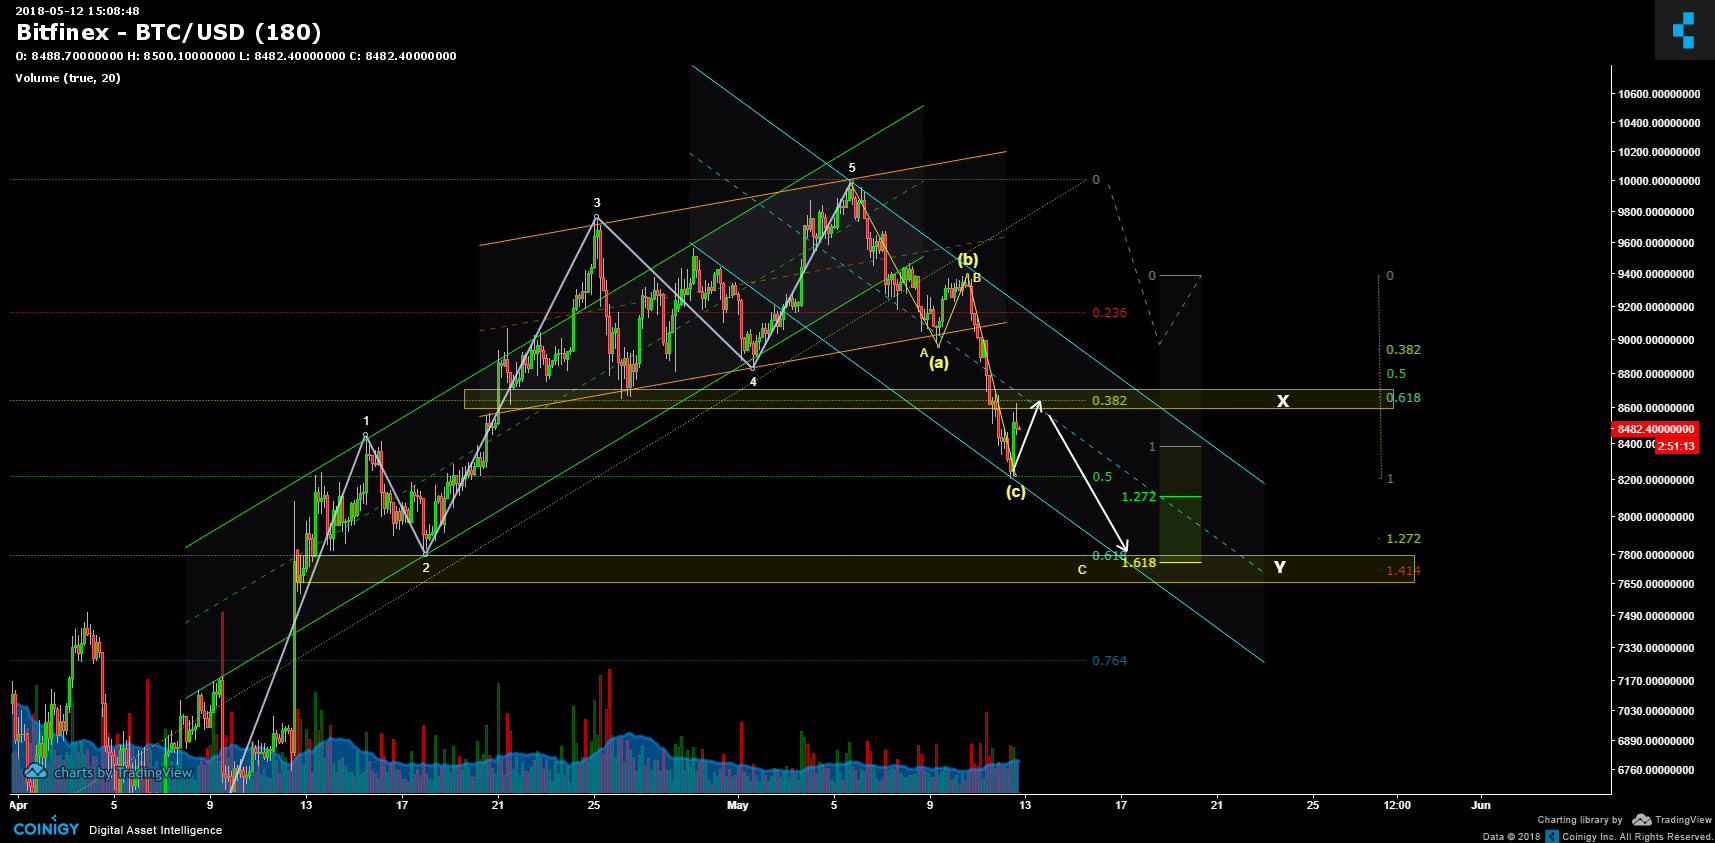Click the yellow (b) wave label
This screenshot has width=1715, height=843.
coord(967,260)
